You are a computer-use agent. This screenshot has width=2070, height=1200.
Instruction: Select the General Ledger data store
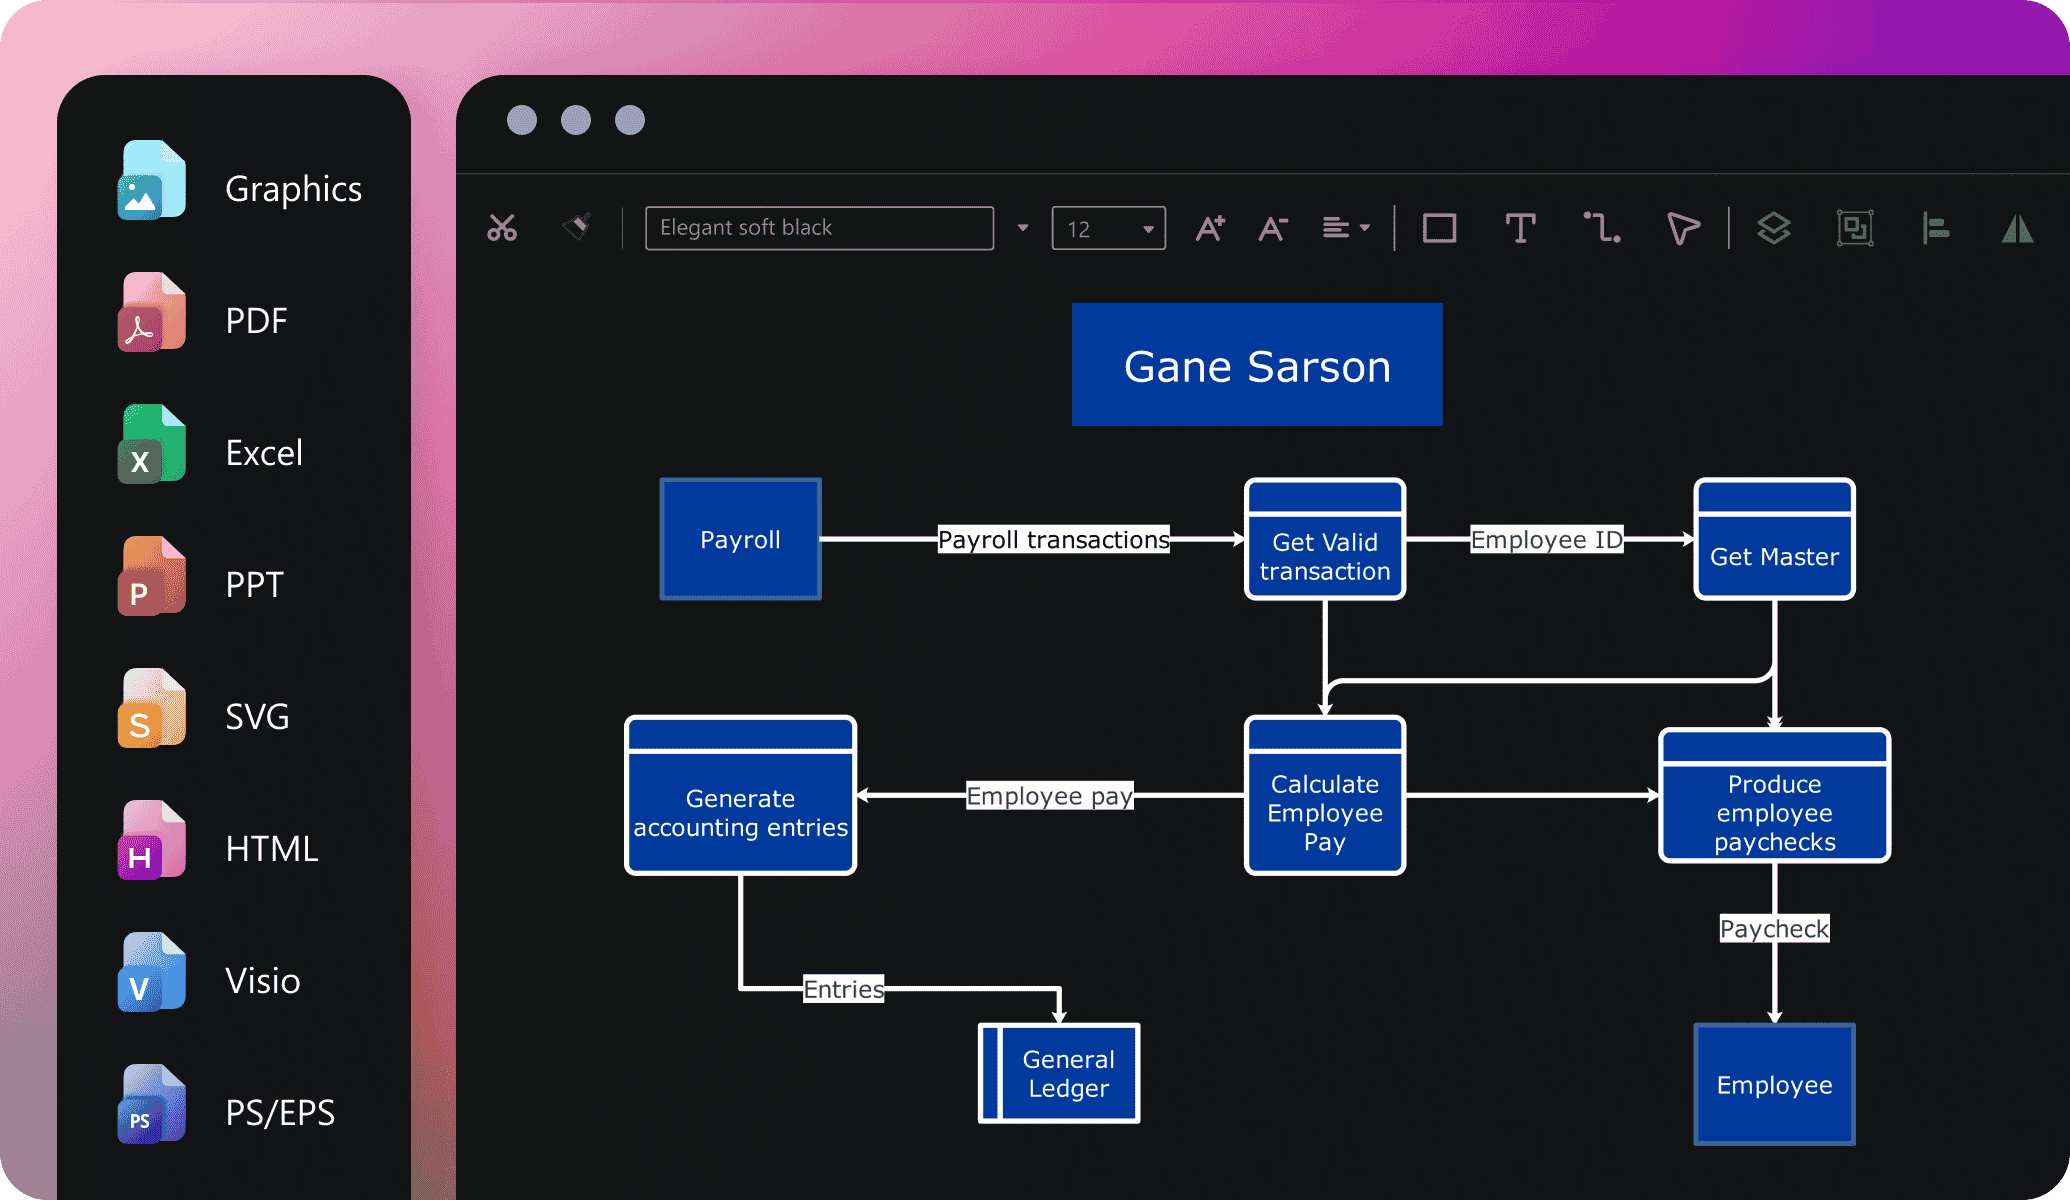pos(1059,1073)
